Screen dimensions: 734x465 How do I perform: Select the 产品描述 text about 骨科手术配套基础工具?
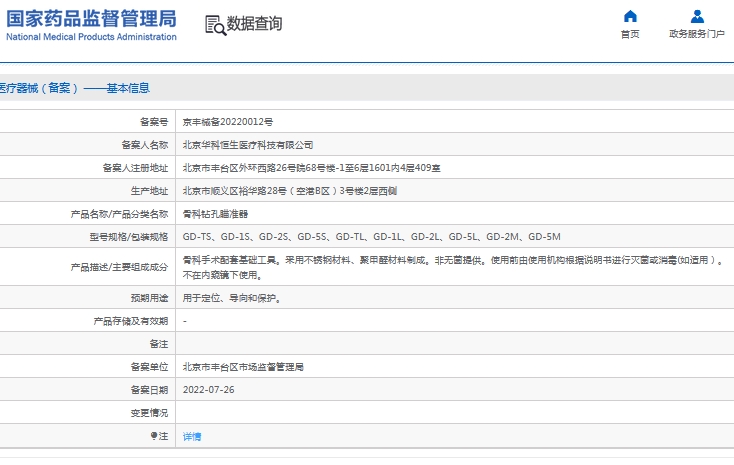453,267
